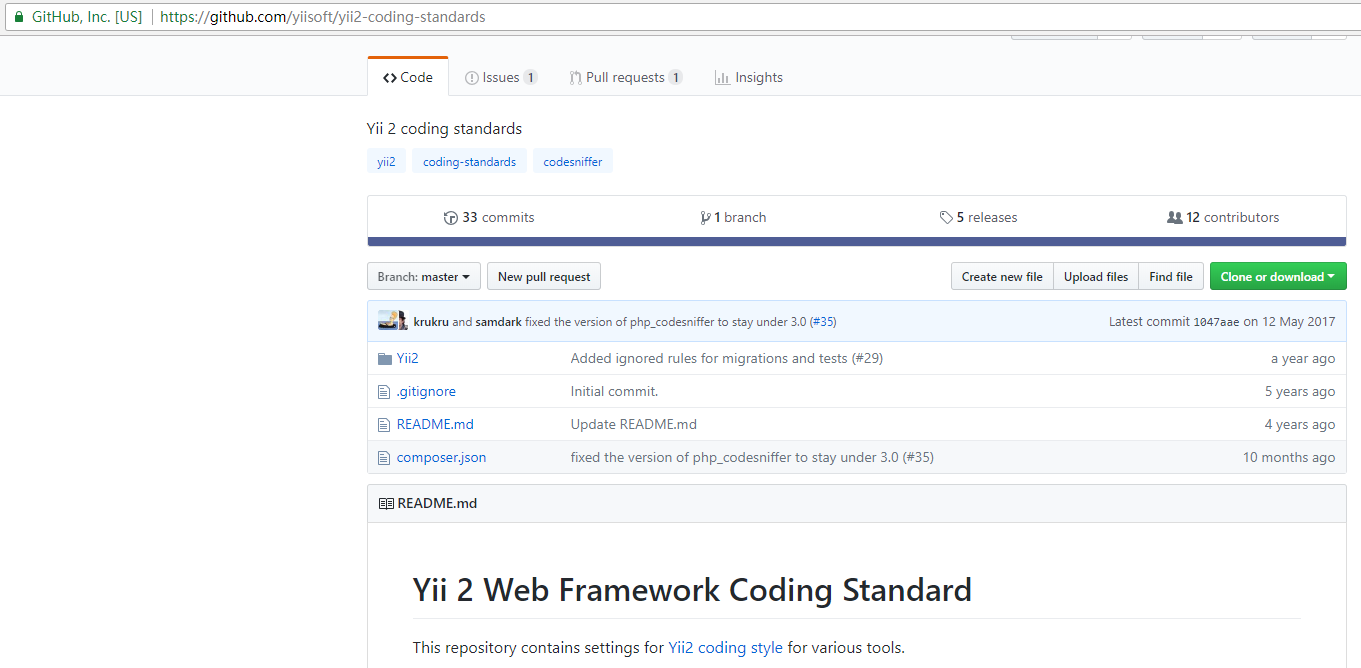Image resolution: width=1361 pixels, height=668 pixels.
Task: Click the repository language color bar
Action: tap(856, 242)
